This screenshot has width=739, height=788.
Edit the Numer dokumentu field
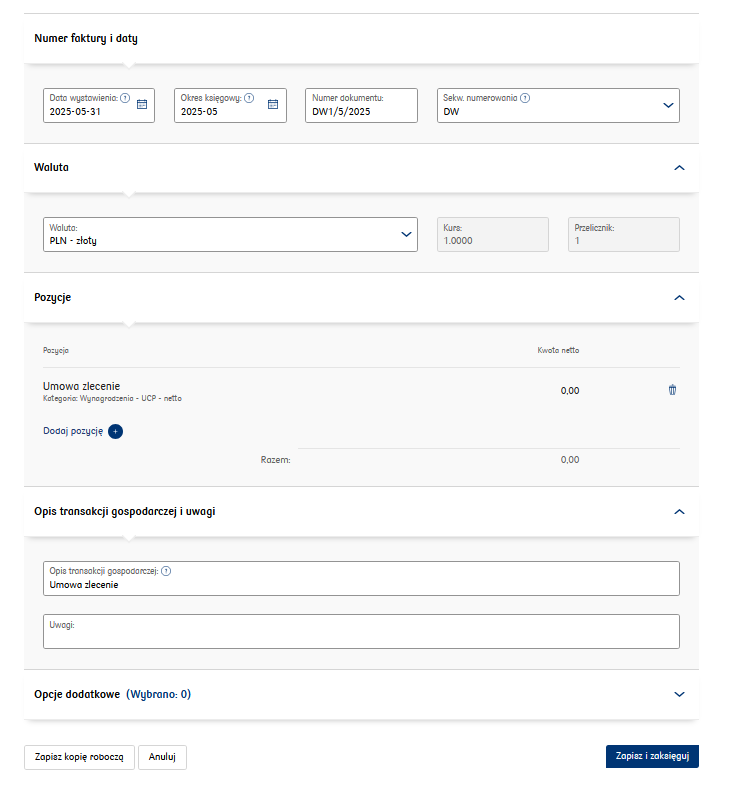(361, 106)
